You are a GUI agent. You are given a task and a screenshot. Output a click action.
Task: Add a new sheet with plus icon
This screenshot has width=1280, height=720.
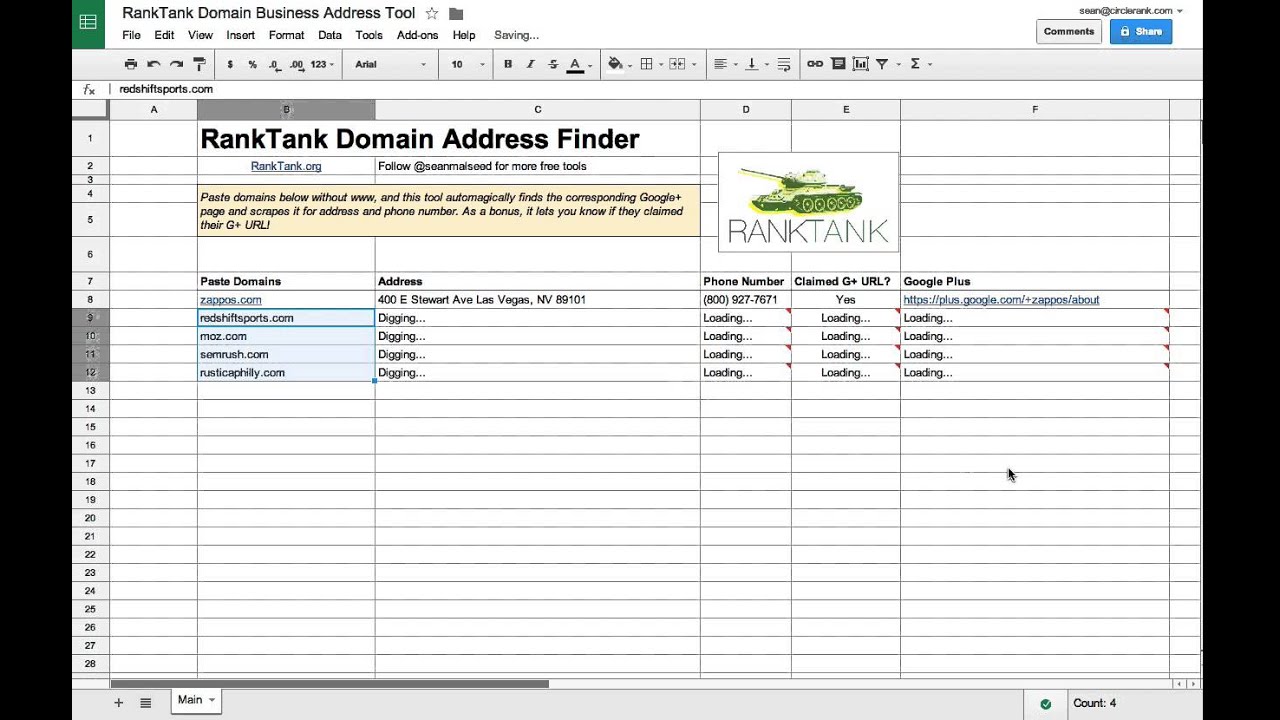click(x=118, y=703)
